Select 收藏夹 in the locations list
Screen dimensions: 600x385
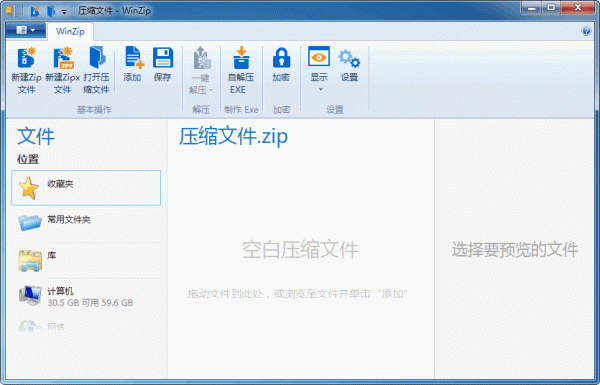[86, 188]
